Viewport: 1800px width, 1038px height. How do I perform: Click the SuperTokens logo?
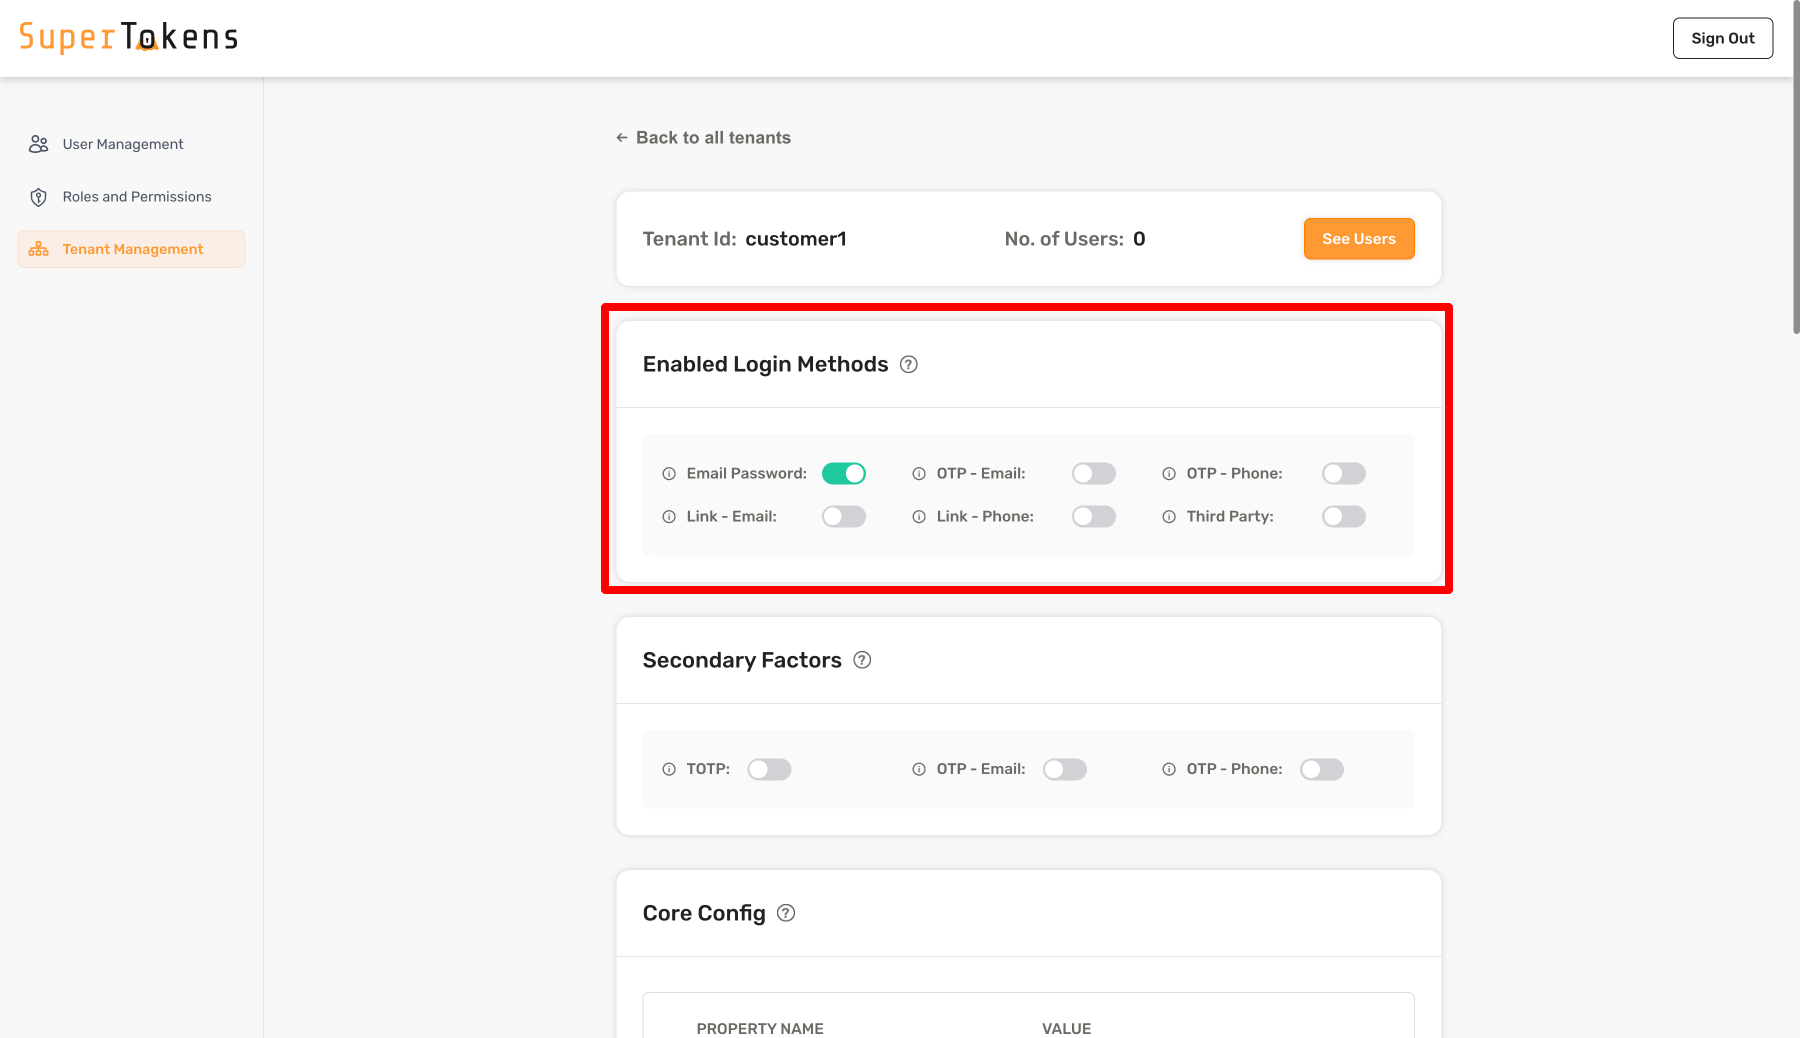[129, 38]
